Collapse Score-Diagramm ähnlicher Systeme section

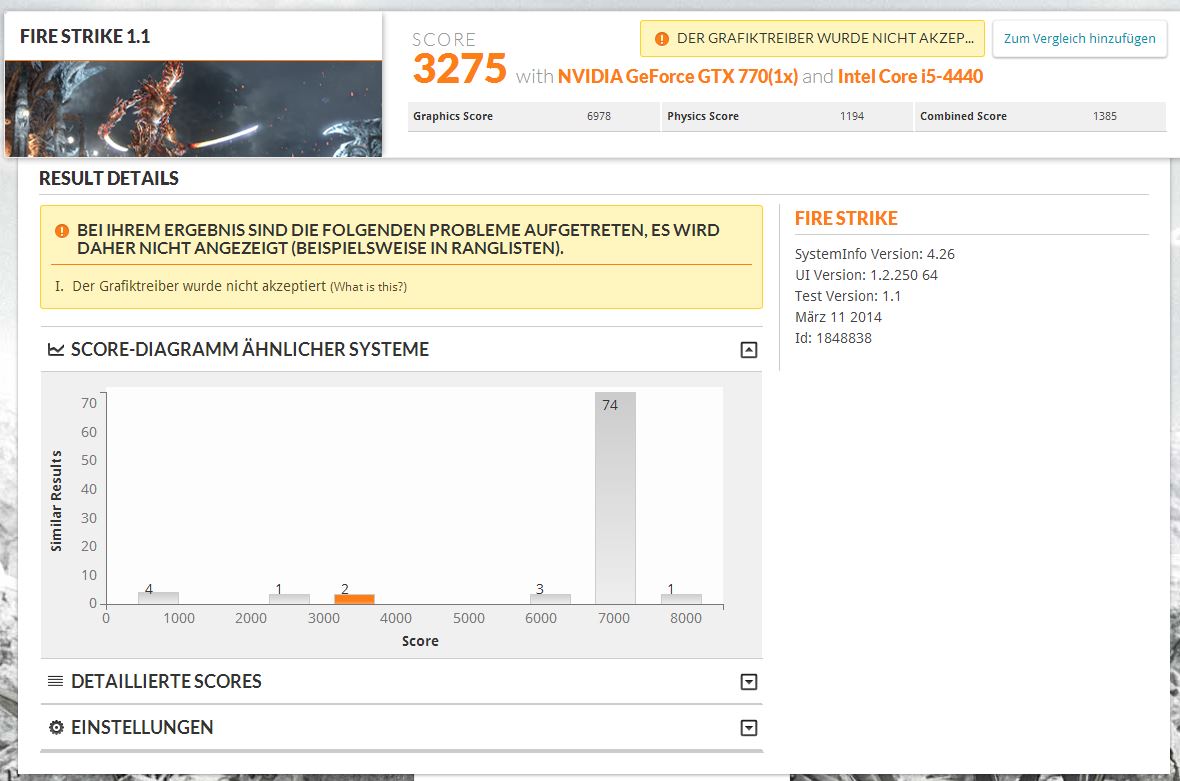pos(749,350)
